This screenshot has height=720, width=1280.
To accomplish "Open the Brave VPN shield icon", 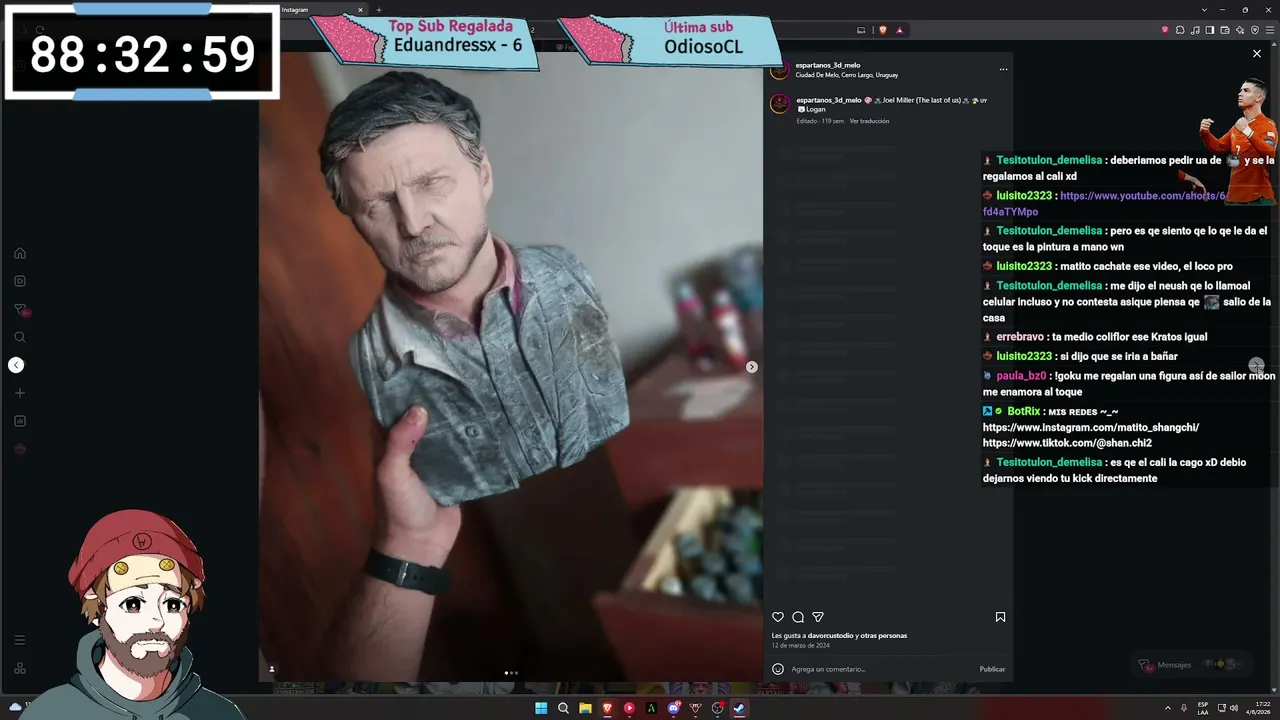I will (x=1255, y=30).
